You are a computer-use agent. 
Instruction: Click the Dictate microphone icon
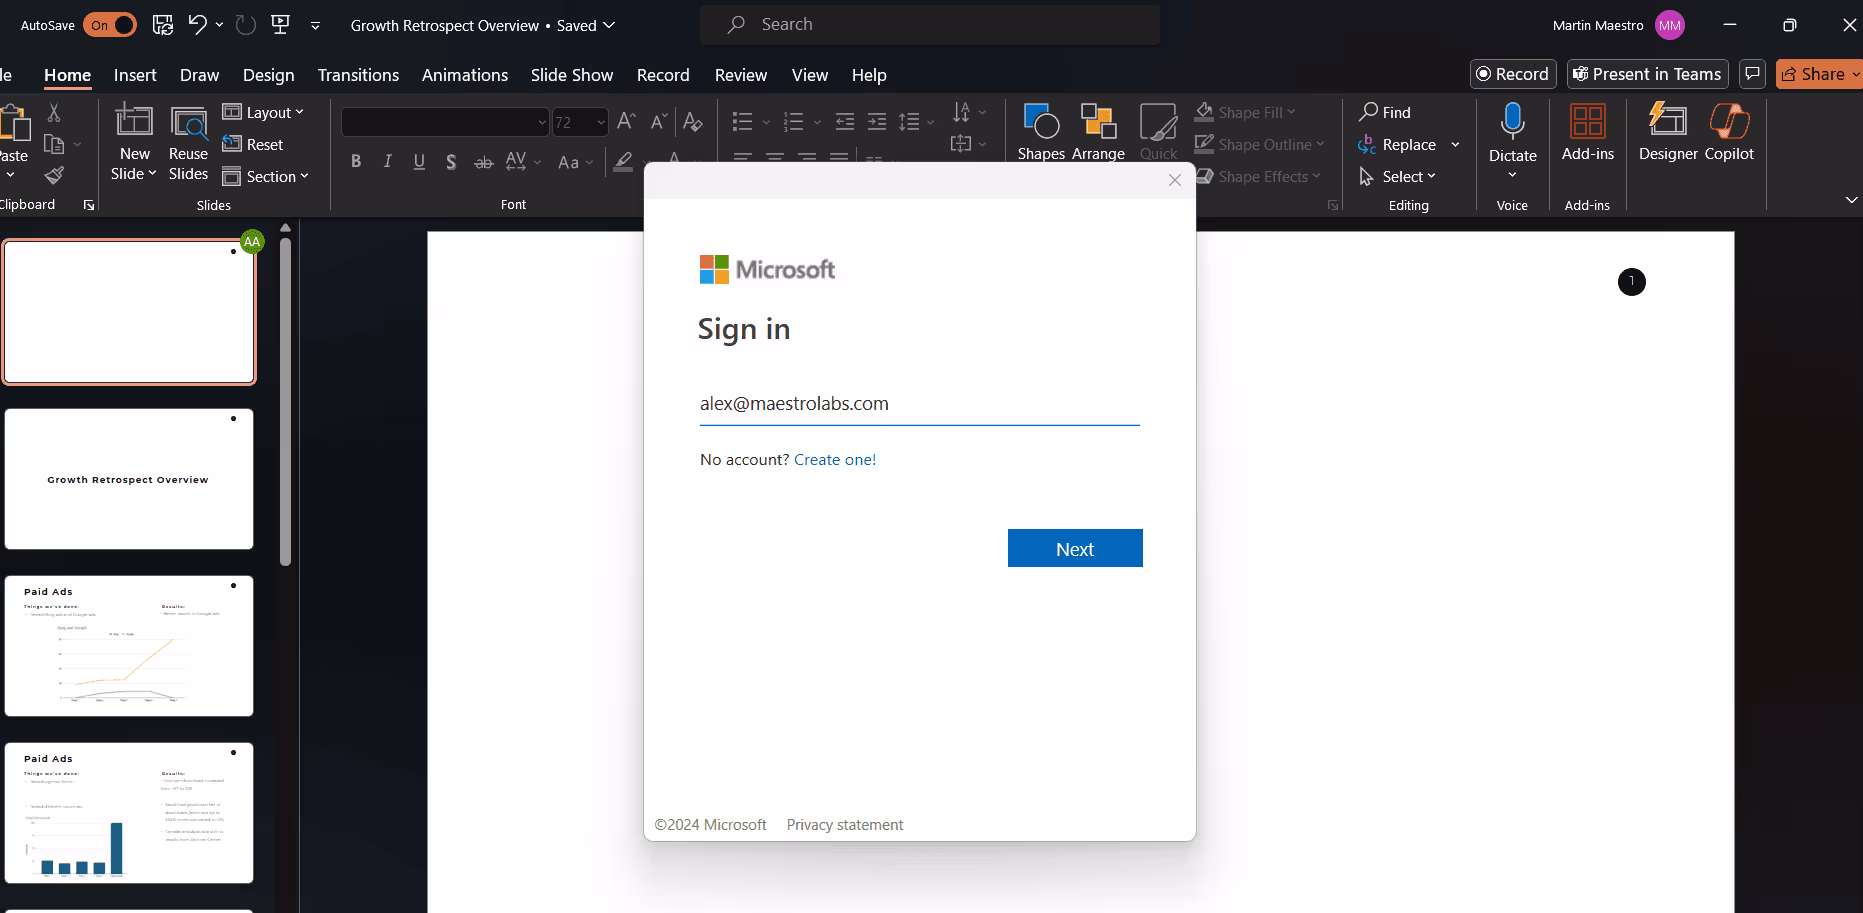pos(1512,122)
